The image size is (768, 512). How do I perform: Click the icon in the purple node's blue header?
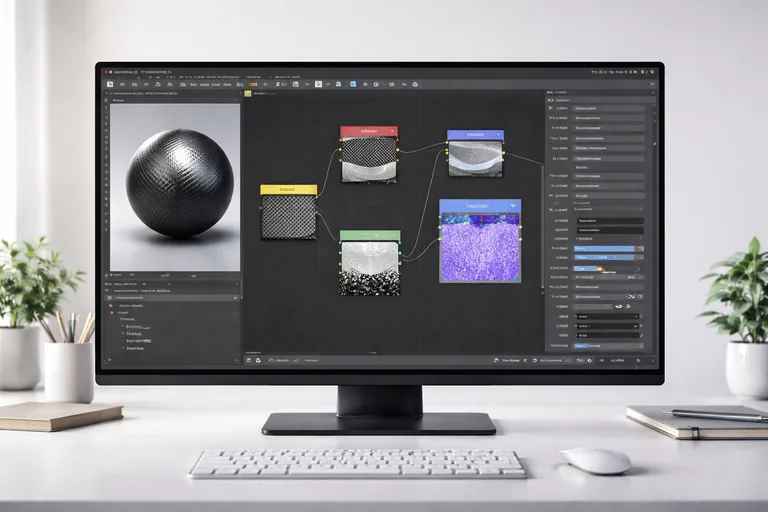click(x=513, y=206)
